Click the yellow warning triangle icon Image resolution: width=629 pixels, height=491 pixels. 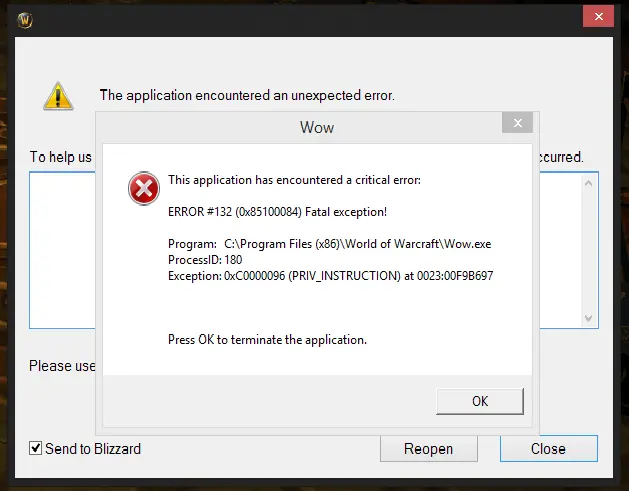(58, 96)
